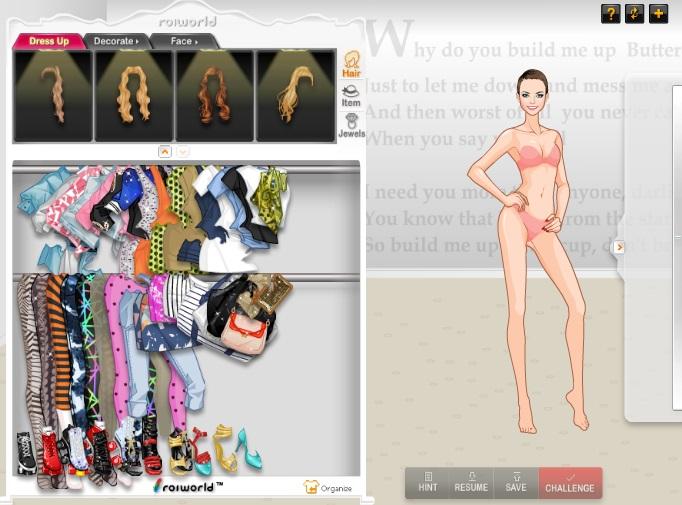Pick the long wavy blonde hair thumbnail
The width and height of the screenshot is (682, 505).
coord(134,96)
